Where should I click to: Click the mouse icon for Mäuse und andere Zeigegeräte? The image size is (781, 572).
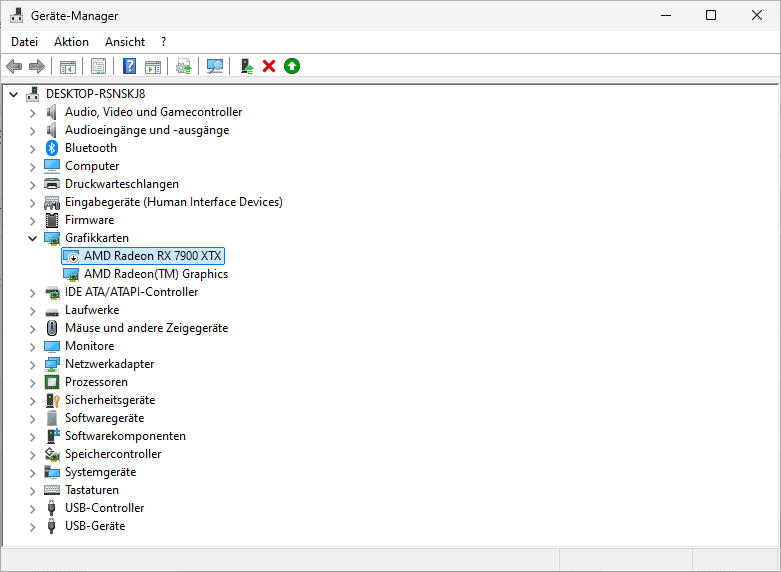(x=52, y=328)
